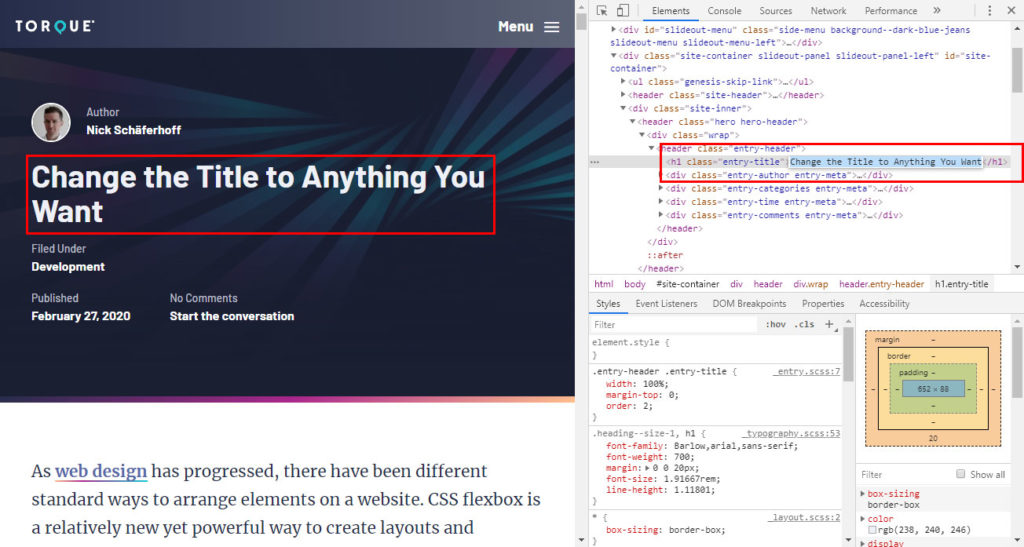This screenshot has height=547, width=1024.
Task: Open the _typography.scss:53 source link
Action: point(792,433)
